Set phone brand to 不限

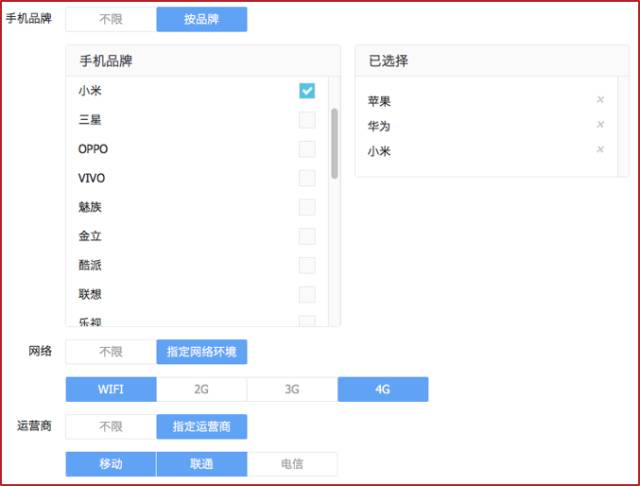click(x=111, y=19)
